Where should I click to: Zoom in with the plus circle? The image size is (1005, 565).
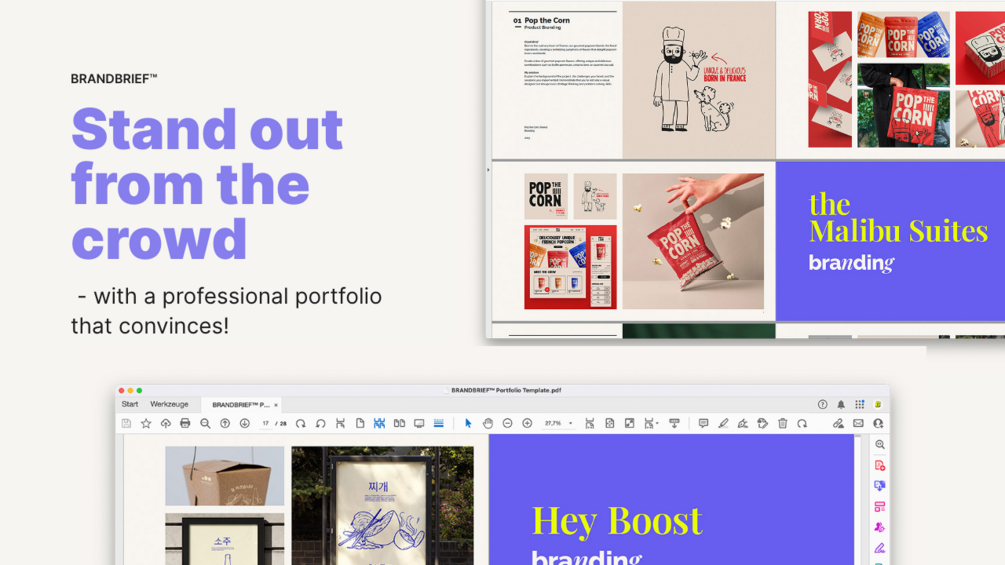pyautogui.click(x=527, y=423)
